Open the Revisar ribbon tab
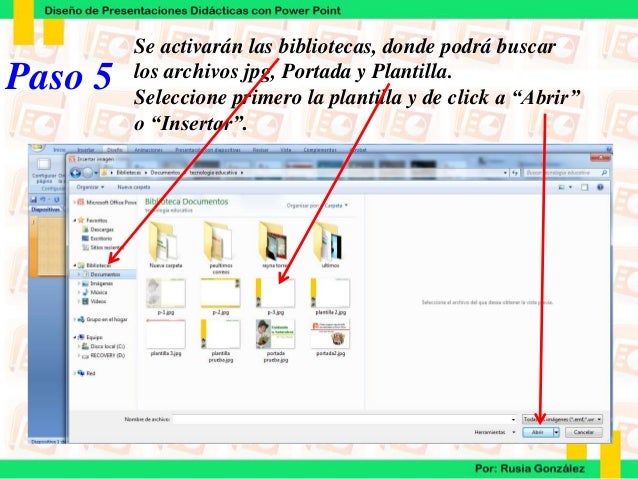The image size is (638, 479). pos(260,150)
